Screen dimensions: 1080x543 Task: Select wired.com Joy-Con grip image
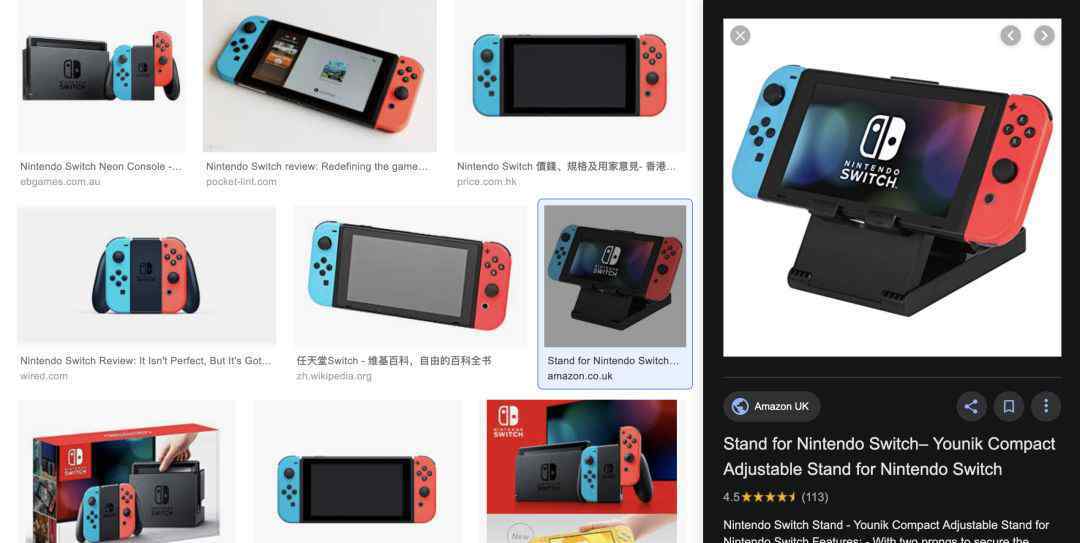tap(147, 275)
